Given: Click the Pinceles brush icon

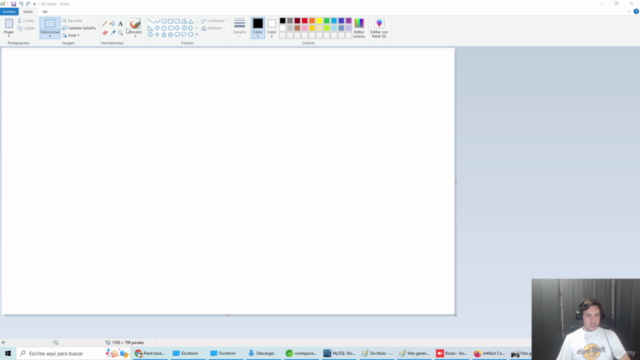Looking at the screenshot, I should (135, 23).
